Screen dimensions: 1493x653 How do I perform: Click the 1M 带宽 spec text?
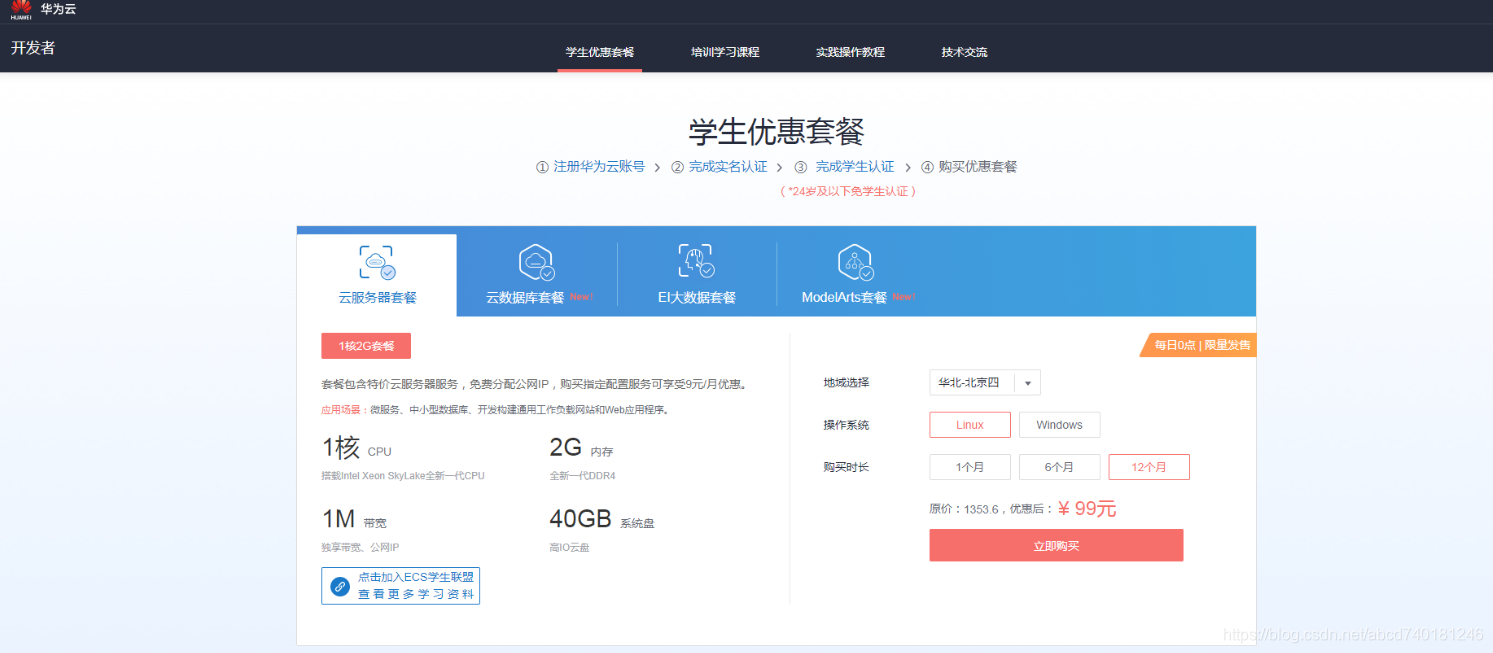pyautogui.click(x=354, y=519)
